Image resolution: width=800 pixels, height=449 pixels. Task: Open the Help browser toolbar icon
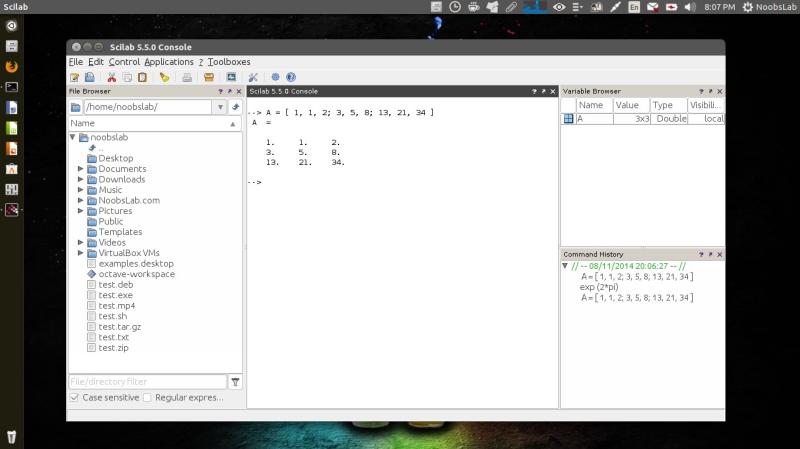[291, 78]
